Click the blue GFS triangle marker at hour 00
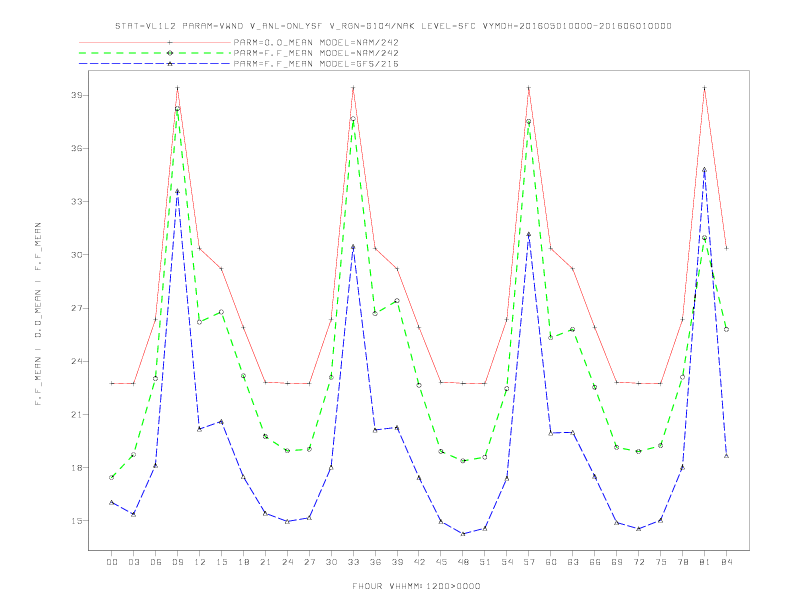 [x=112, y=502]
